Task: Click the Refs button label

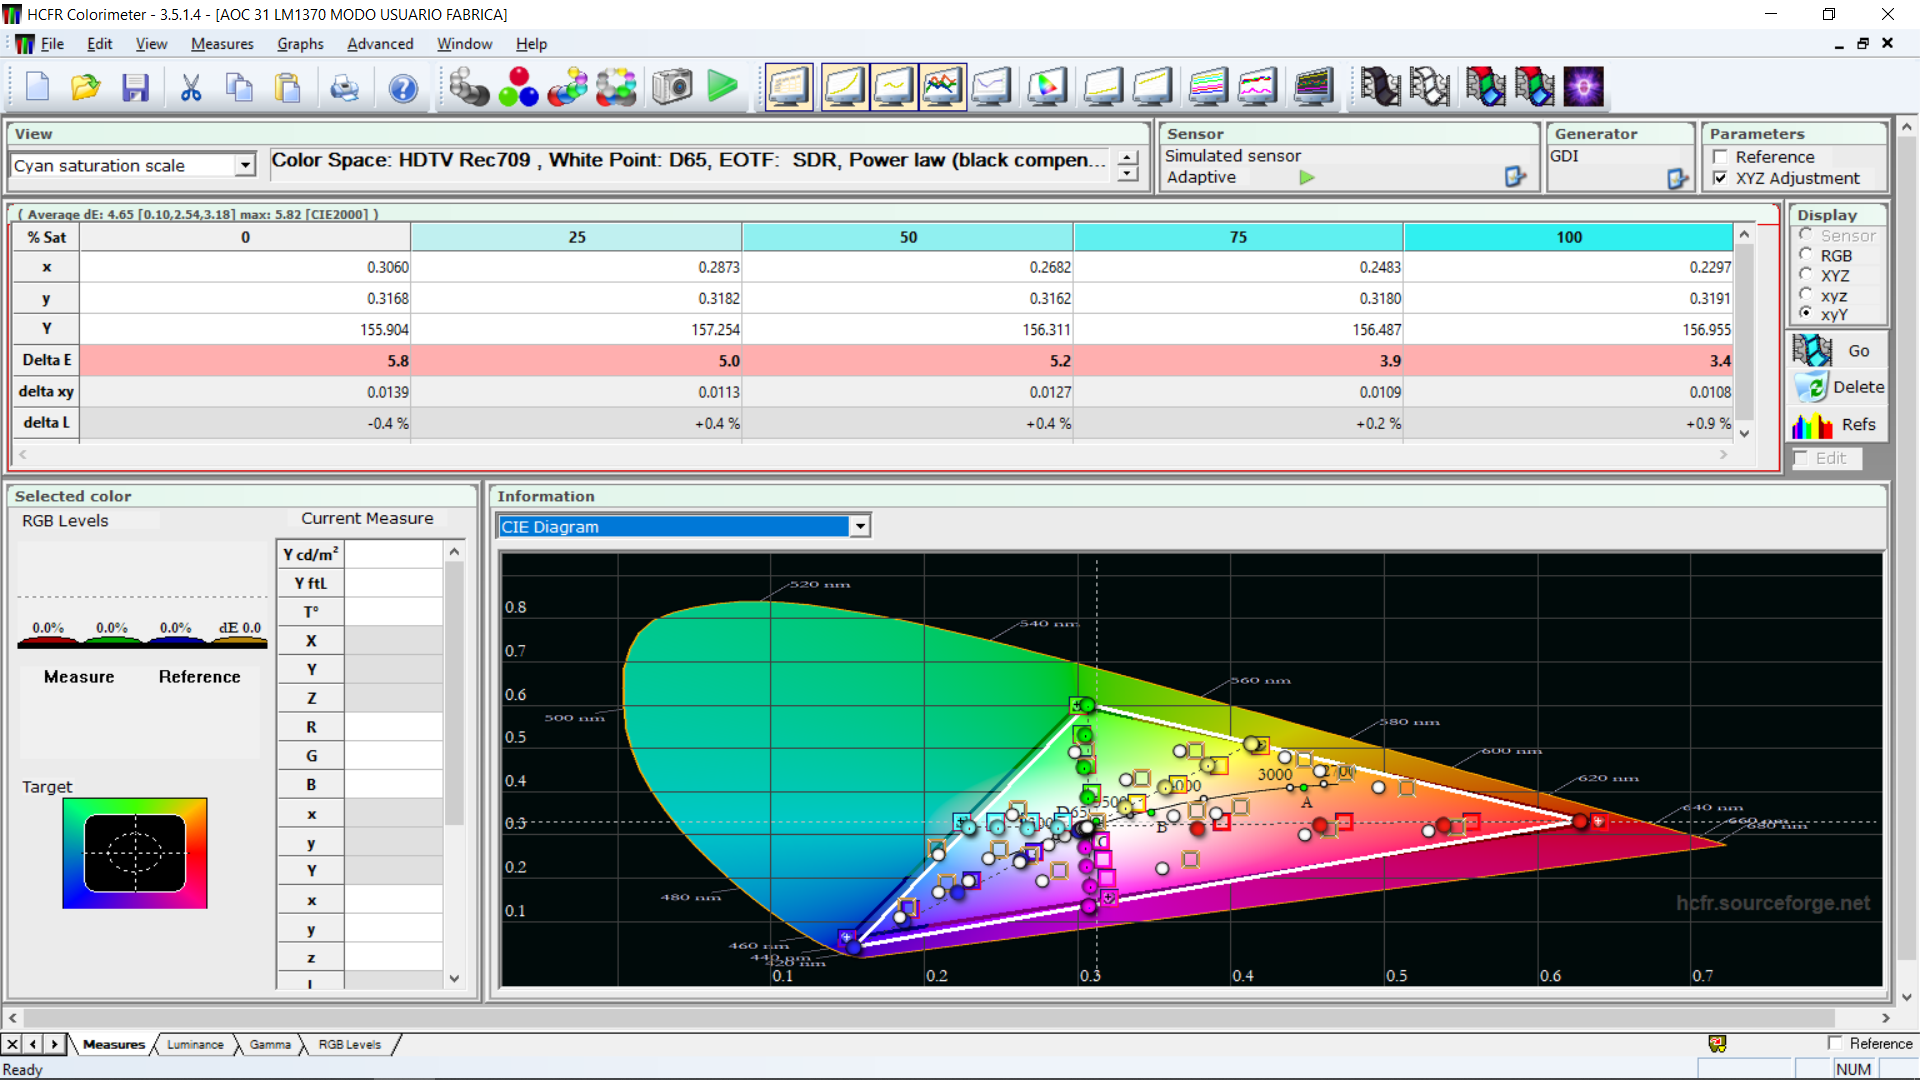Action: point(1859,425)
